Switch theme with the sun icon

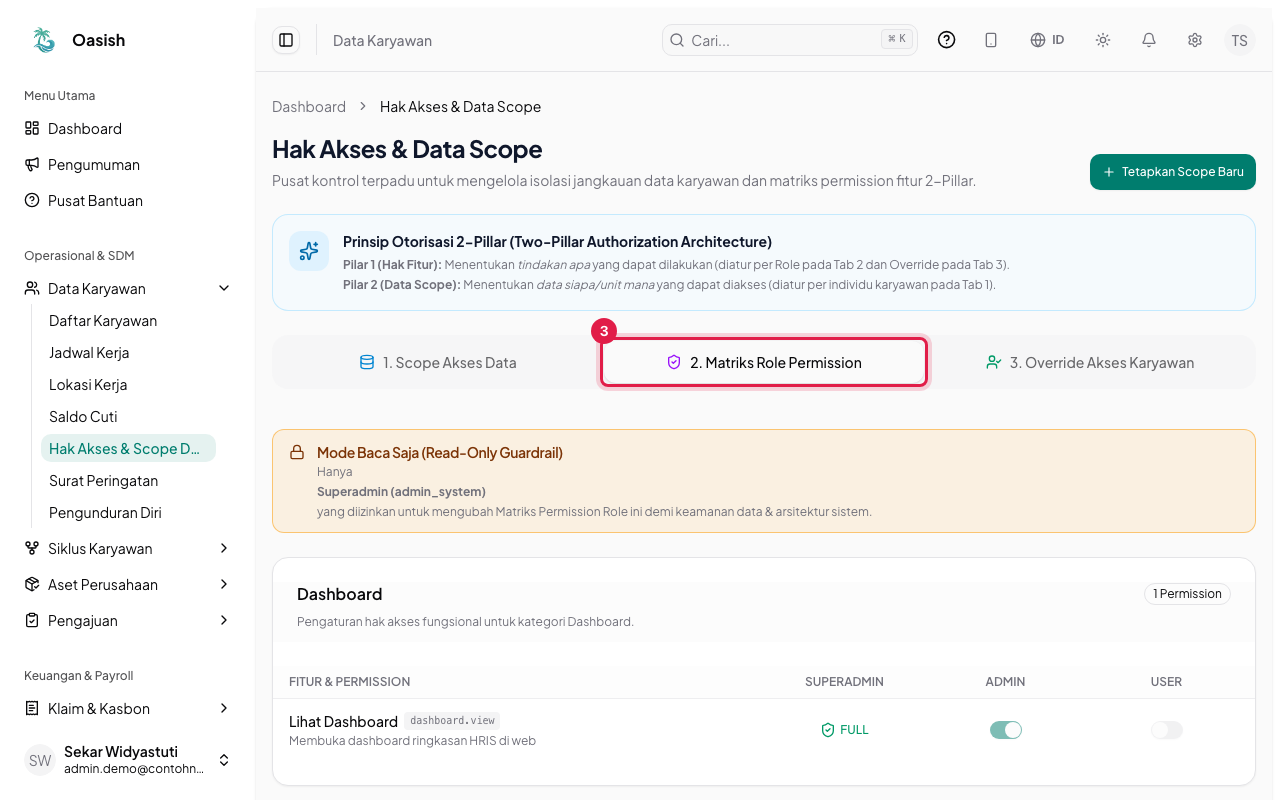[x=1103, y=40]
